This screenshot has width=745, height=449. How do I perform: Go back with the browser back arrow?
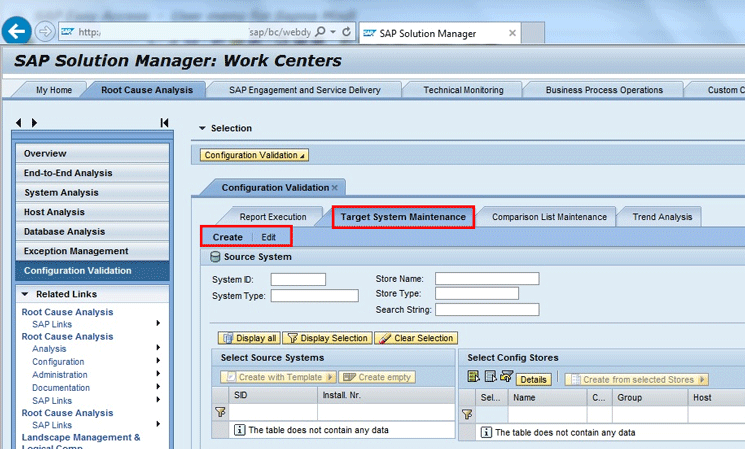[17, 31]
